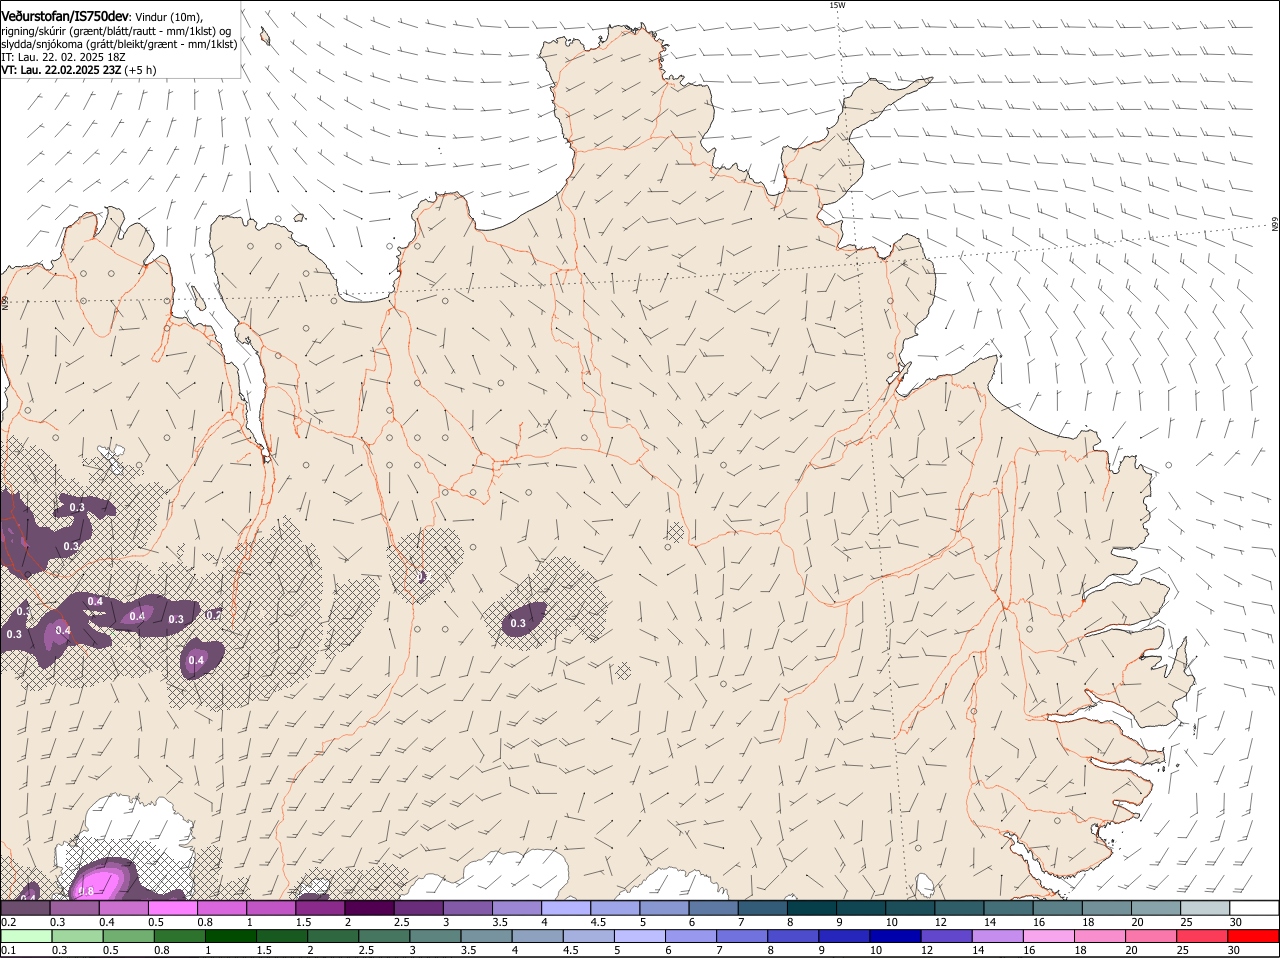Click the N99 label on left edge
The height and width of the screenshot is (958, 1280).
5,301
